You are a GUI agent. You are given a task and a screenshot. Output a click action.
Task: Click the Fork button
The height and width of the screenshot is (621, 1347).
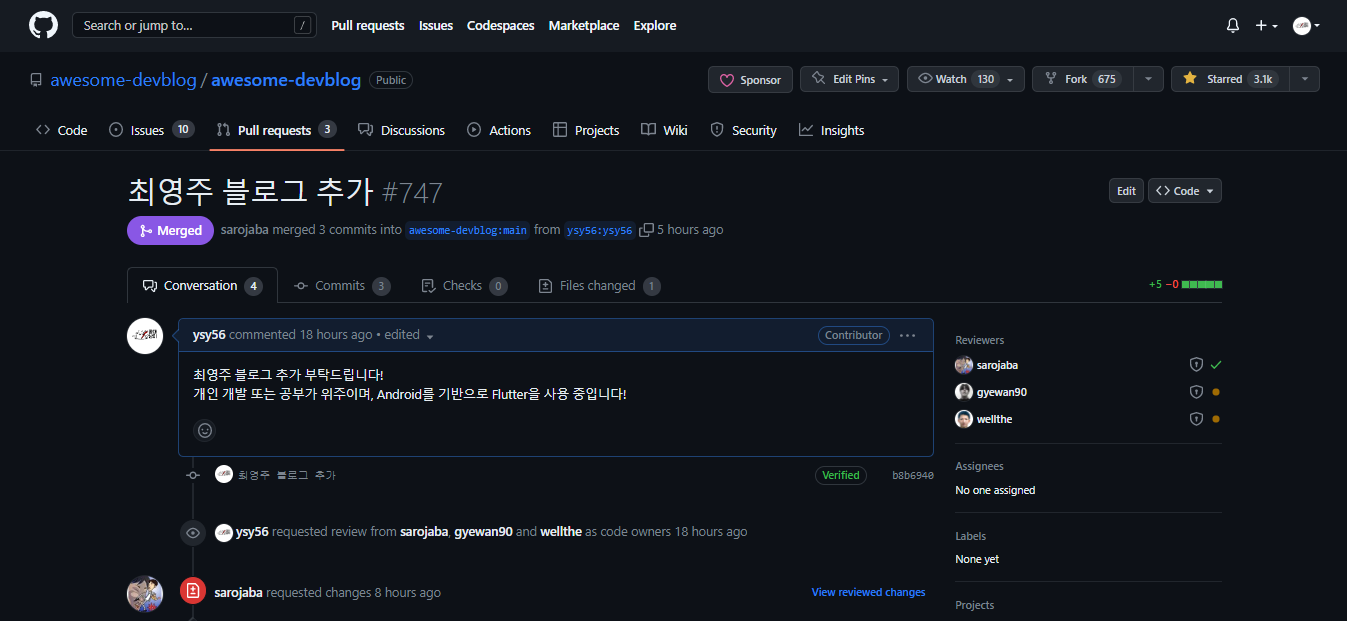coord(1083,79)
